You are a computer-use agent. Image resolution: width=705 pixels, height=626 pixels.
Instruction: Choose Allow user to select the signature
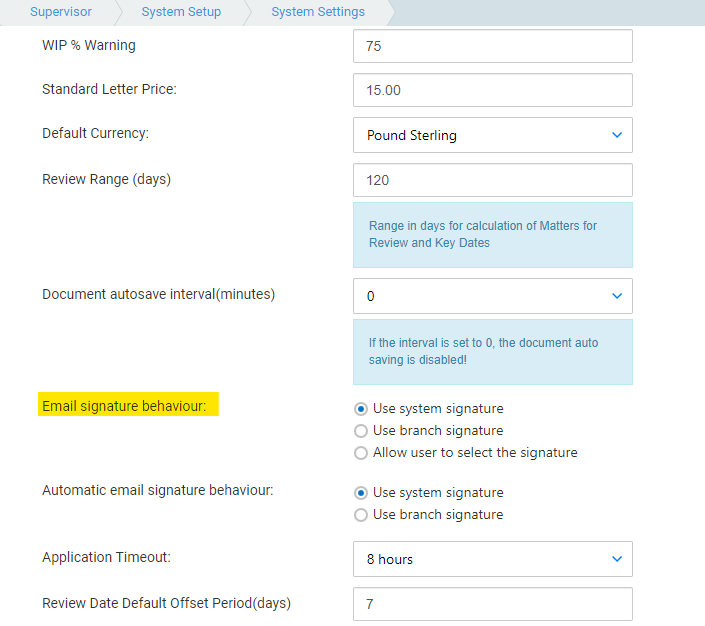tap(361, 453)
